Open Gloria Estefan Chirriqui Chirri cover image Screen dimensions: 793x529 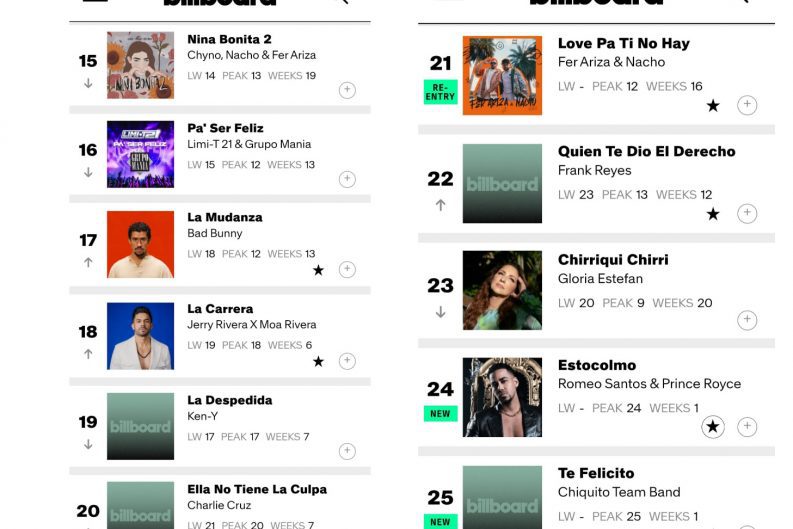pyautogui.click(x=502, y=290)
